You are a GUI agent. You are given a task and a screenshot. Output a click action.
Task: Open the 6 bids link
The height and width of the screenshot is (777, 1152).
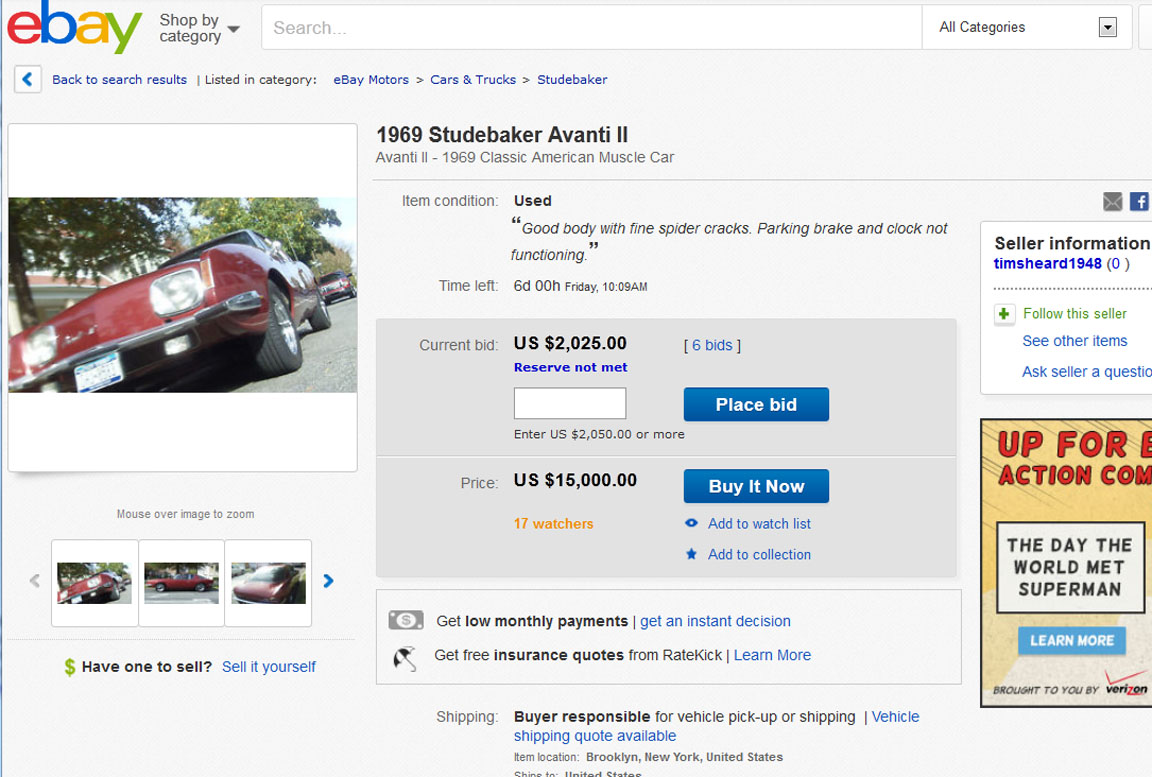point(711,345)
